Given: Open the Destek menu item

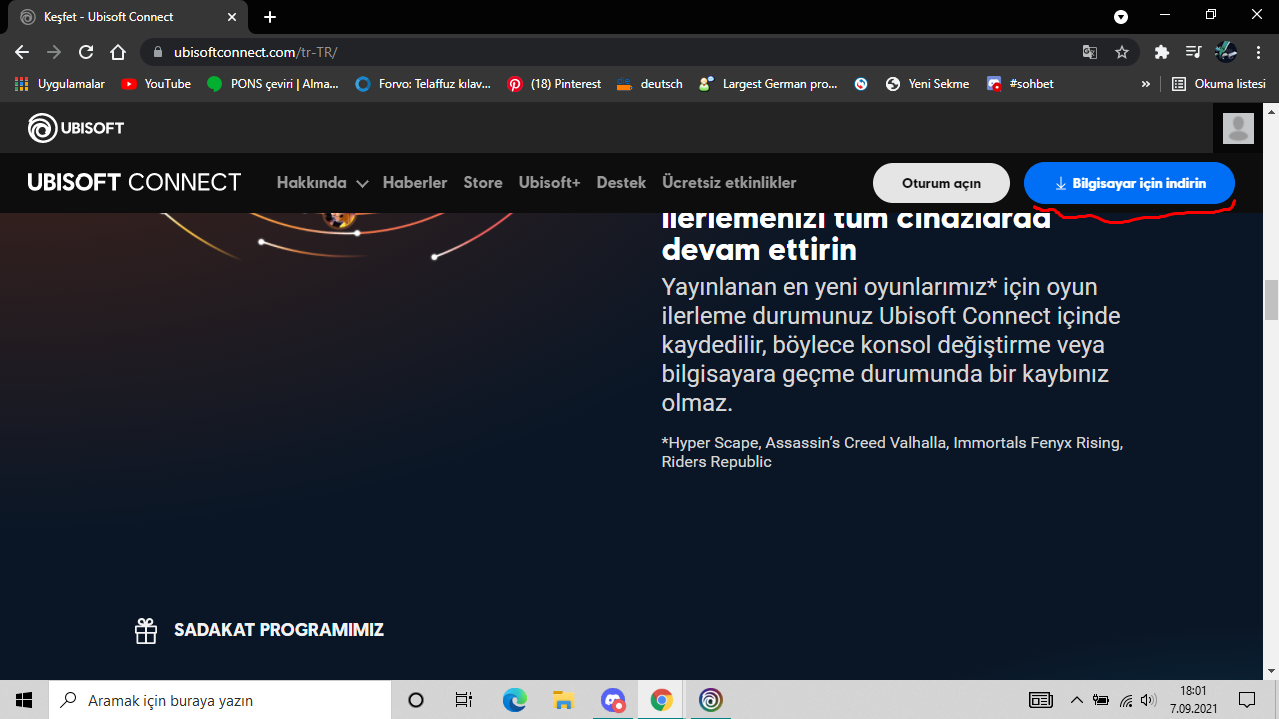Looking at the screenshot, I should 621,183.
